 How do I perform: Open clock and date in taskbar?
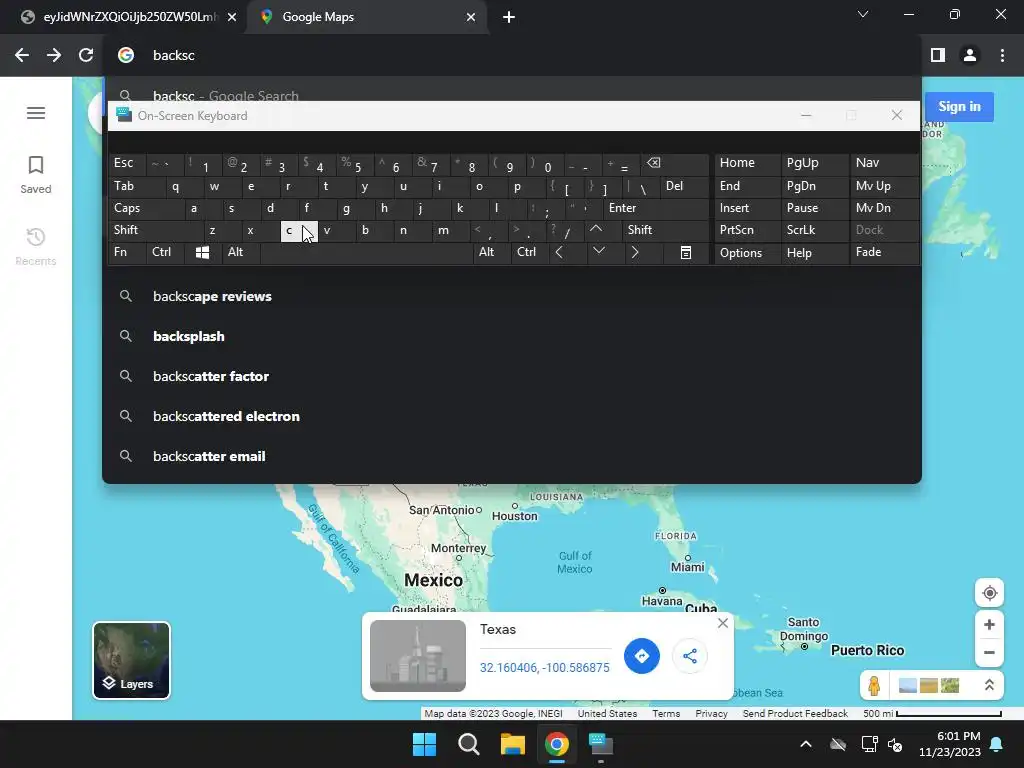tap(950, 744)
